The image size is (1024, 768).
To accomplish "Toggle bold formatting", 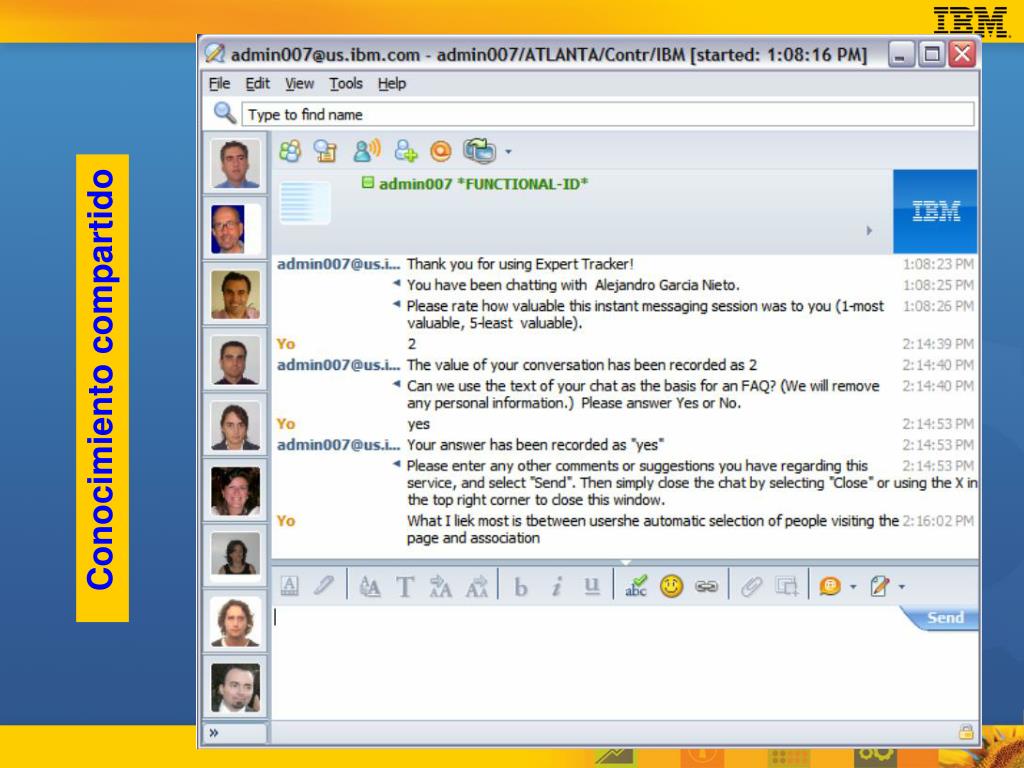I will click(x=520, y=586).
